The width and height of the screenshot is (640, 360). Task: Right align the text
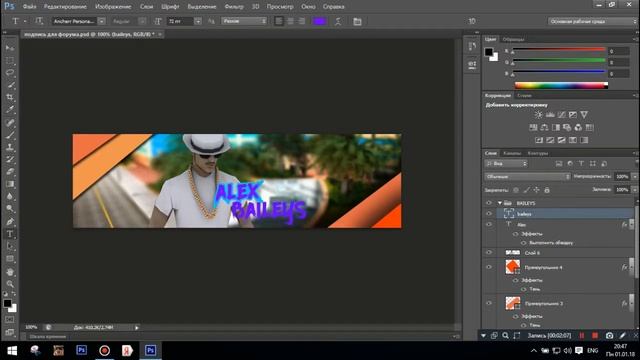click(x=302, y=21)
